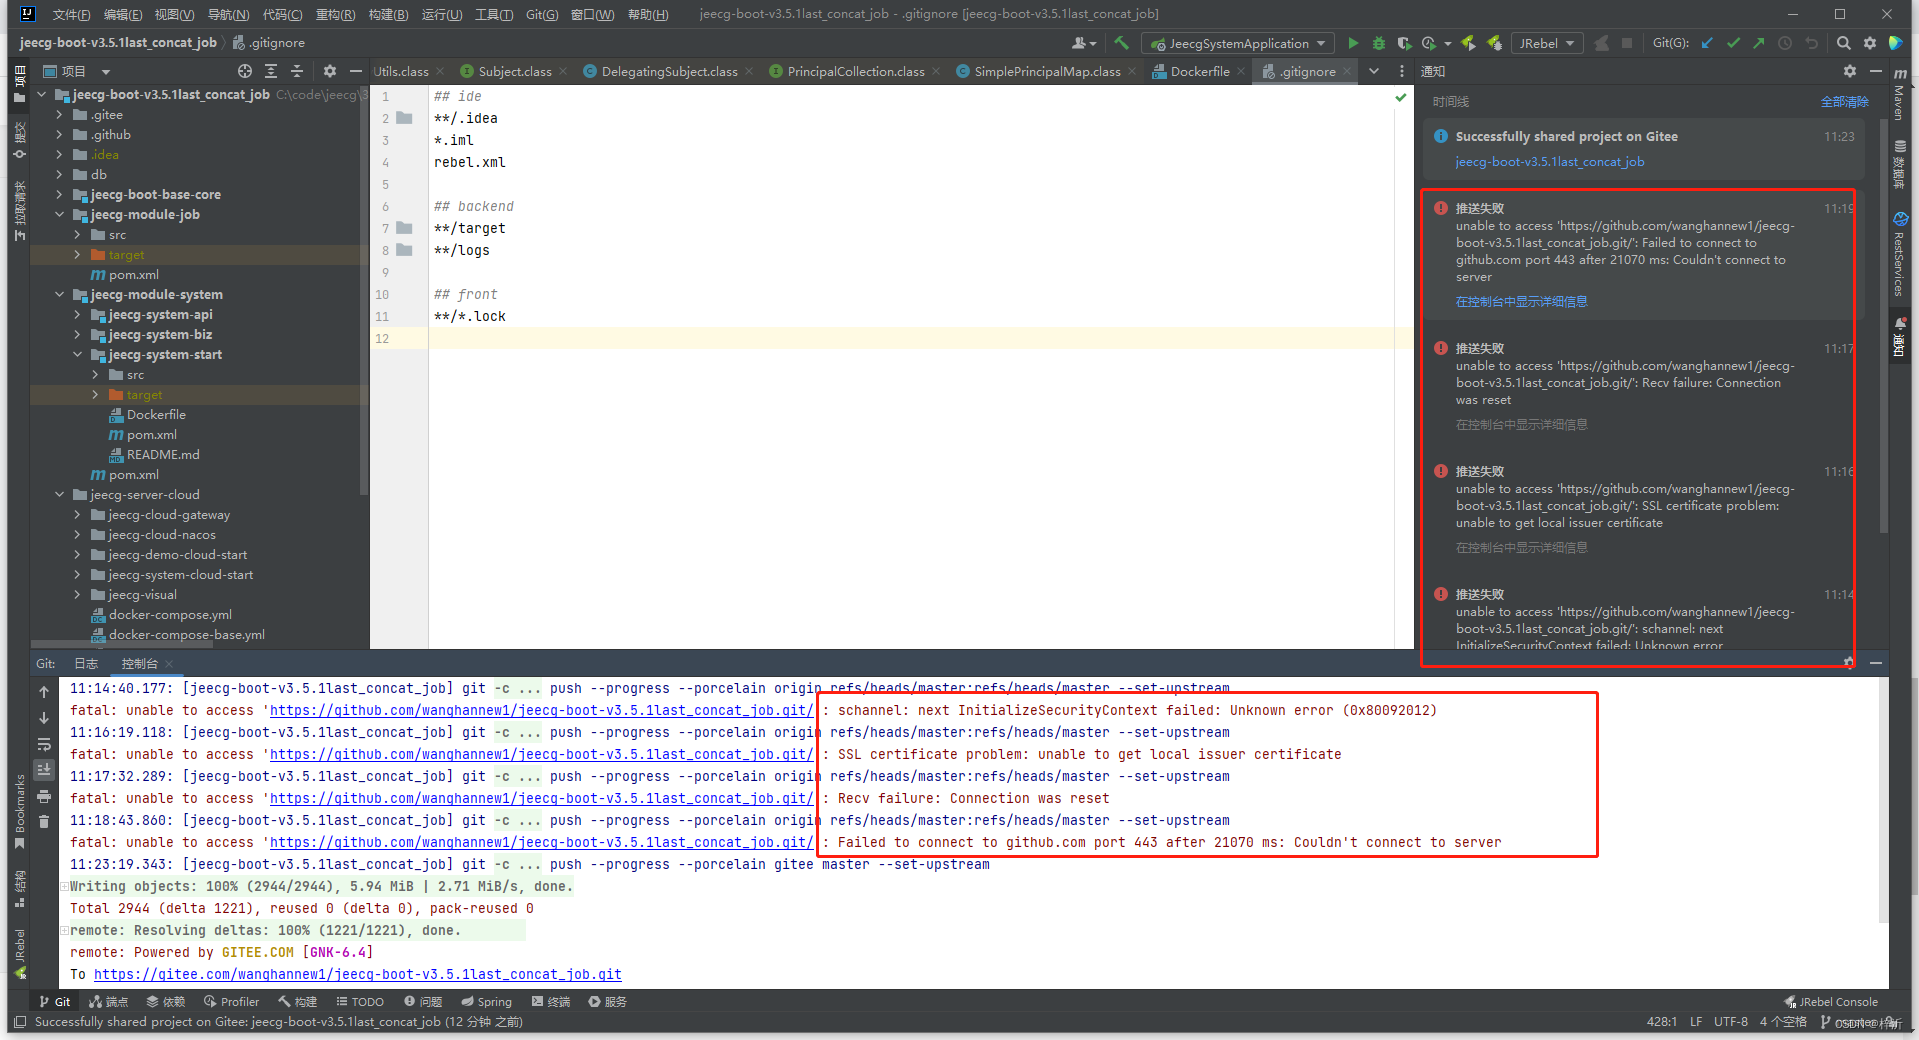Build the project with the hammer icon
The image size is (1919, 1040).
click(x=1121, y=43)
